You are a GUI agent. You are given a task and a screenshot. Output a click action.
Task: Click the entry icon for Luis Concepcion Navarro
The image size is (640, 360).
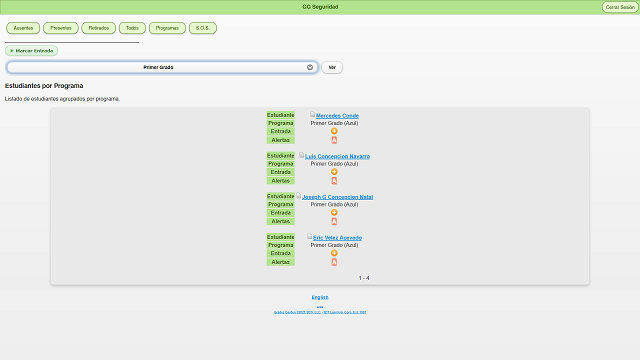(x=334, y=172)
